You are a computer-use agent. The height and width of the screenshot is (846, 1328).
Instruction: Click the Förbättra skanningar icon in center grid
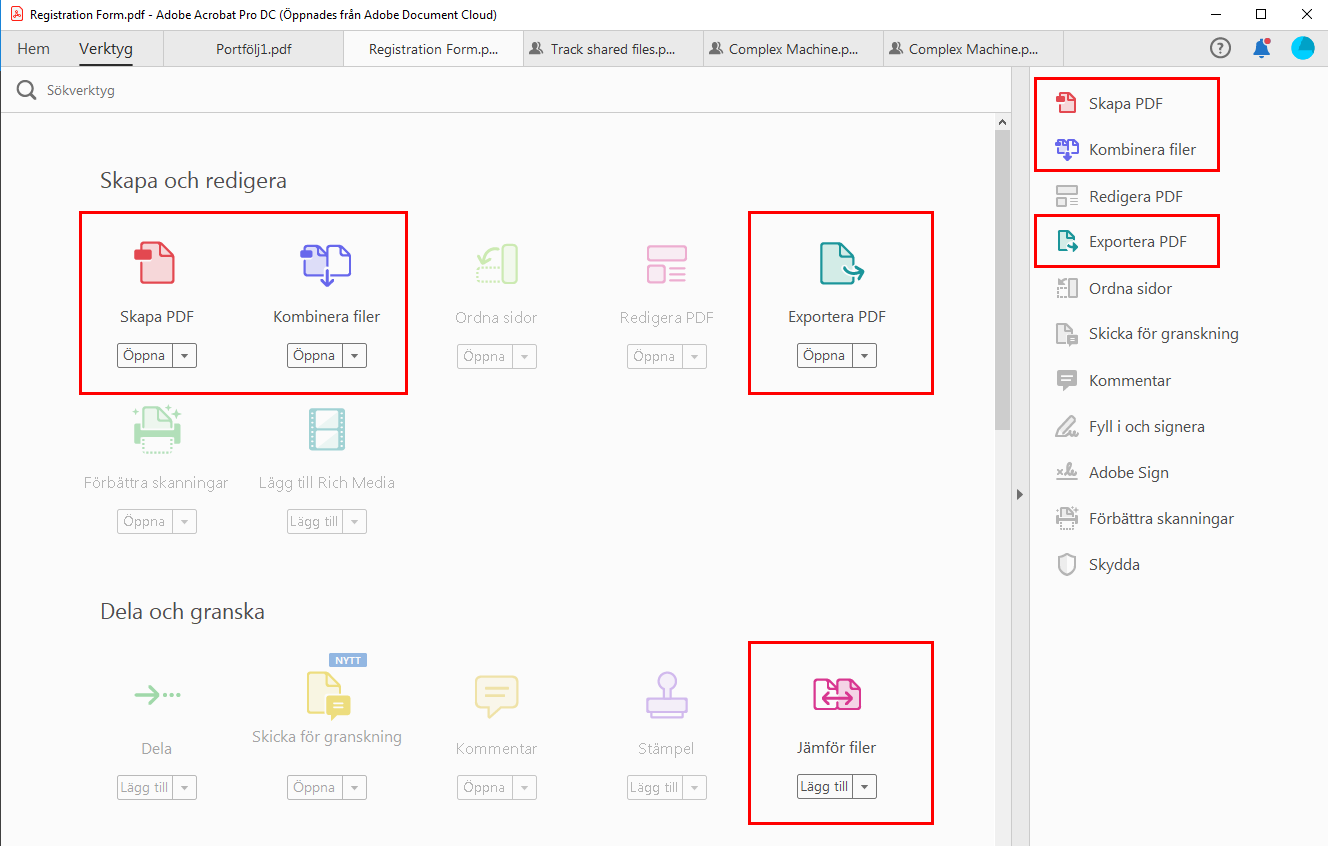click(156, 430)
